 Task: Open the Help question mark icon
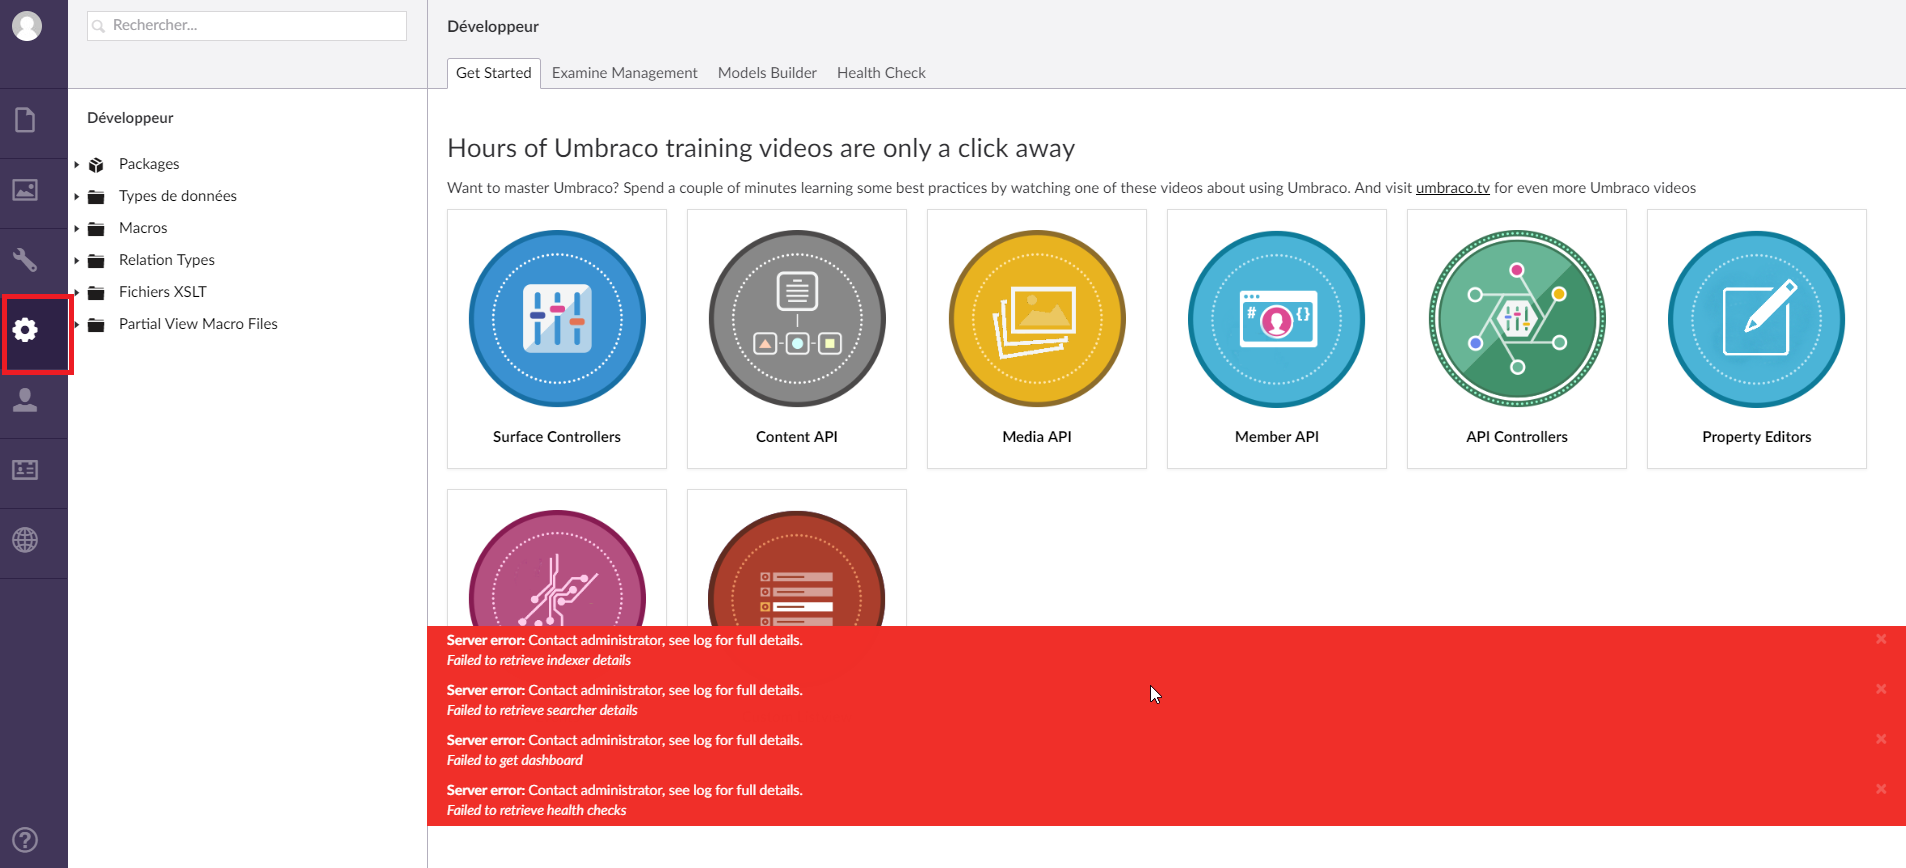point(25,840)
